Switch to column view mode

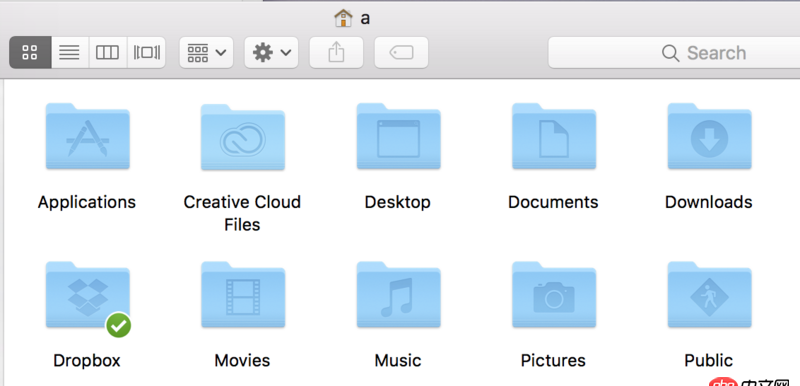108,52
